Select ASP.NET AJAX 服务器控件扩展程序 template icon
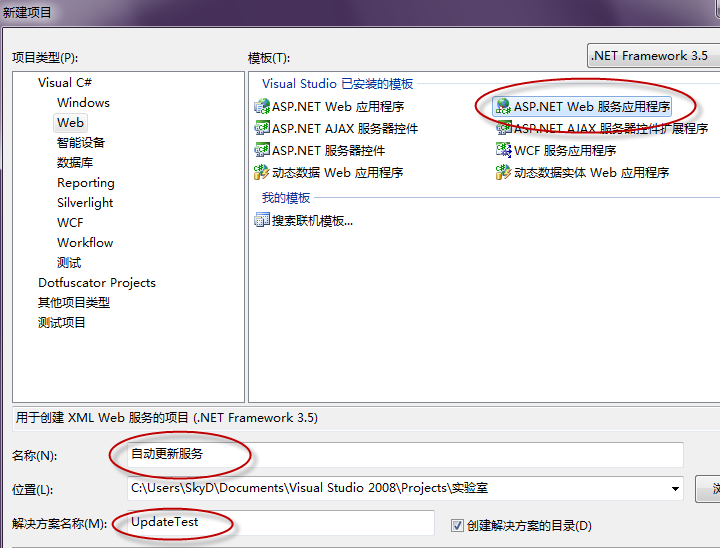The height and width of the screenshot is (548, 720). click(x=504, y=128)
